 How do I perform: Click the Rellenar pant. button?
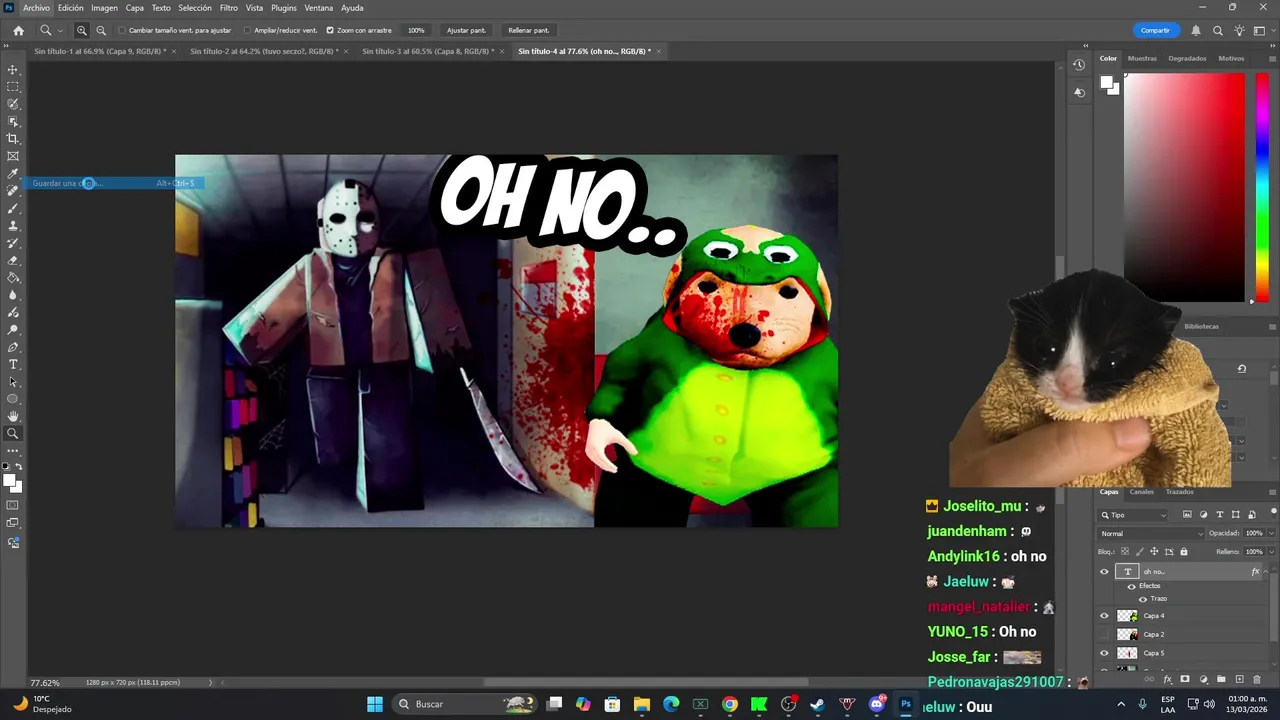pyautogui.click(x=528, y=30)
